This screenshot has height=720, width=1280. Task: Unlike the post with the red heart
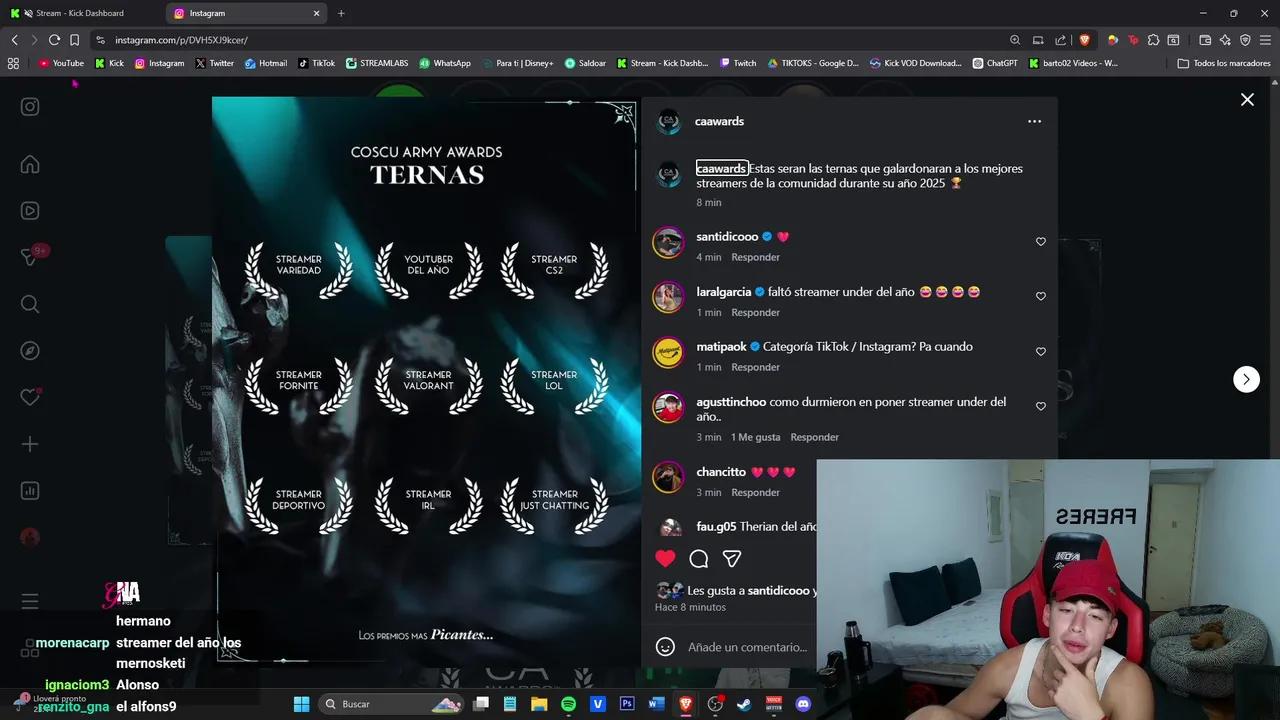665,559
